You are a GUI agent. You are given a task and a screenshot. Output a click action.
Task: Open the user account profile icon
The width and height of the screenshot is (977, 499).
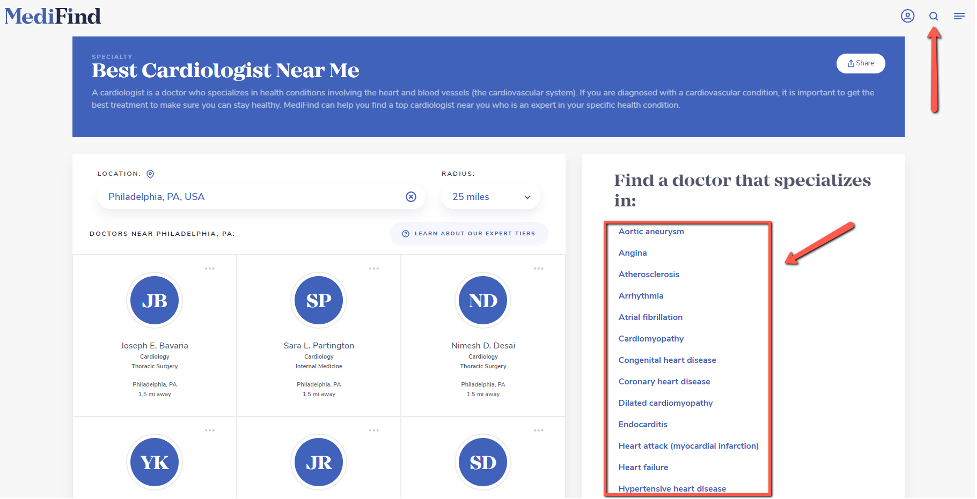coord(907,16)
